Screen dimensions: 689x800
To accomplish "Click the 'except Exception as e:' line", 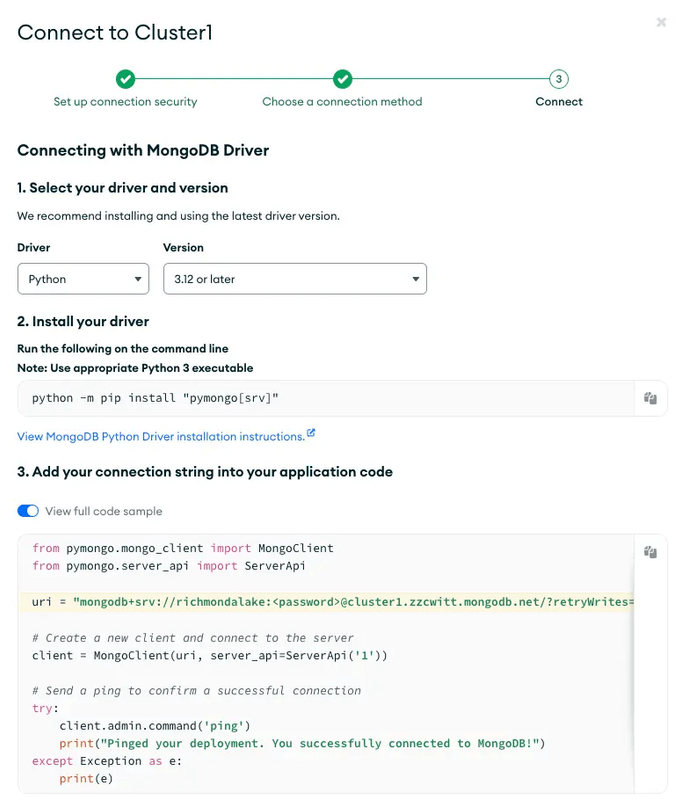I will click(107, 761).
